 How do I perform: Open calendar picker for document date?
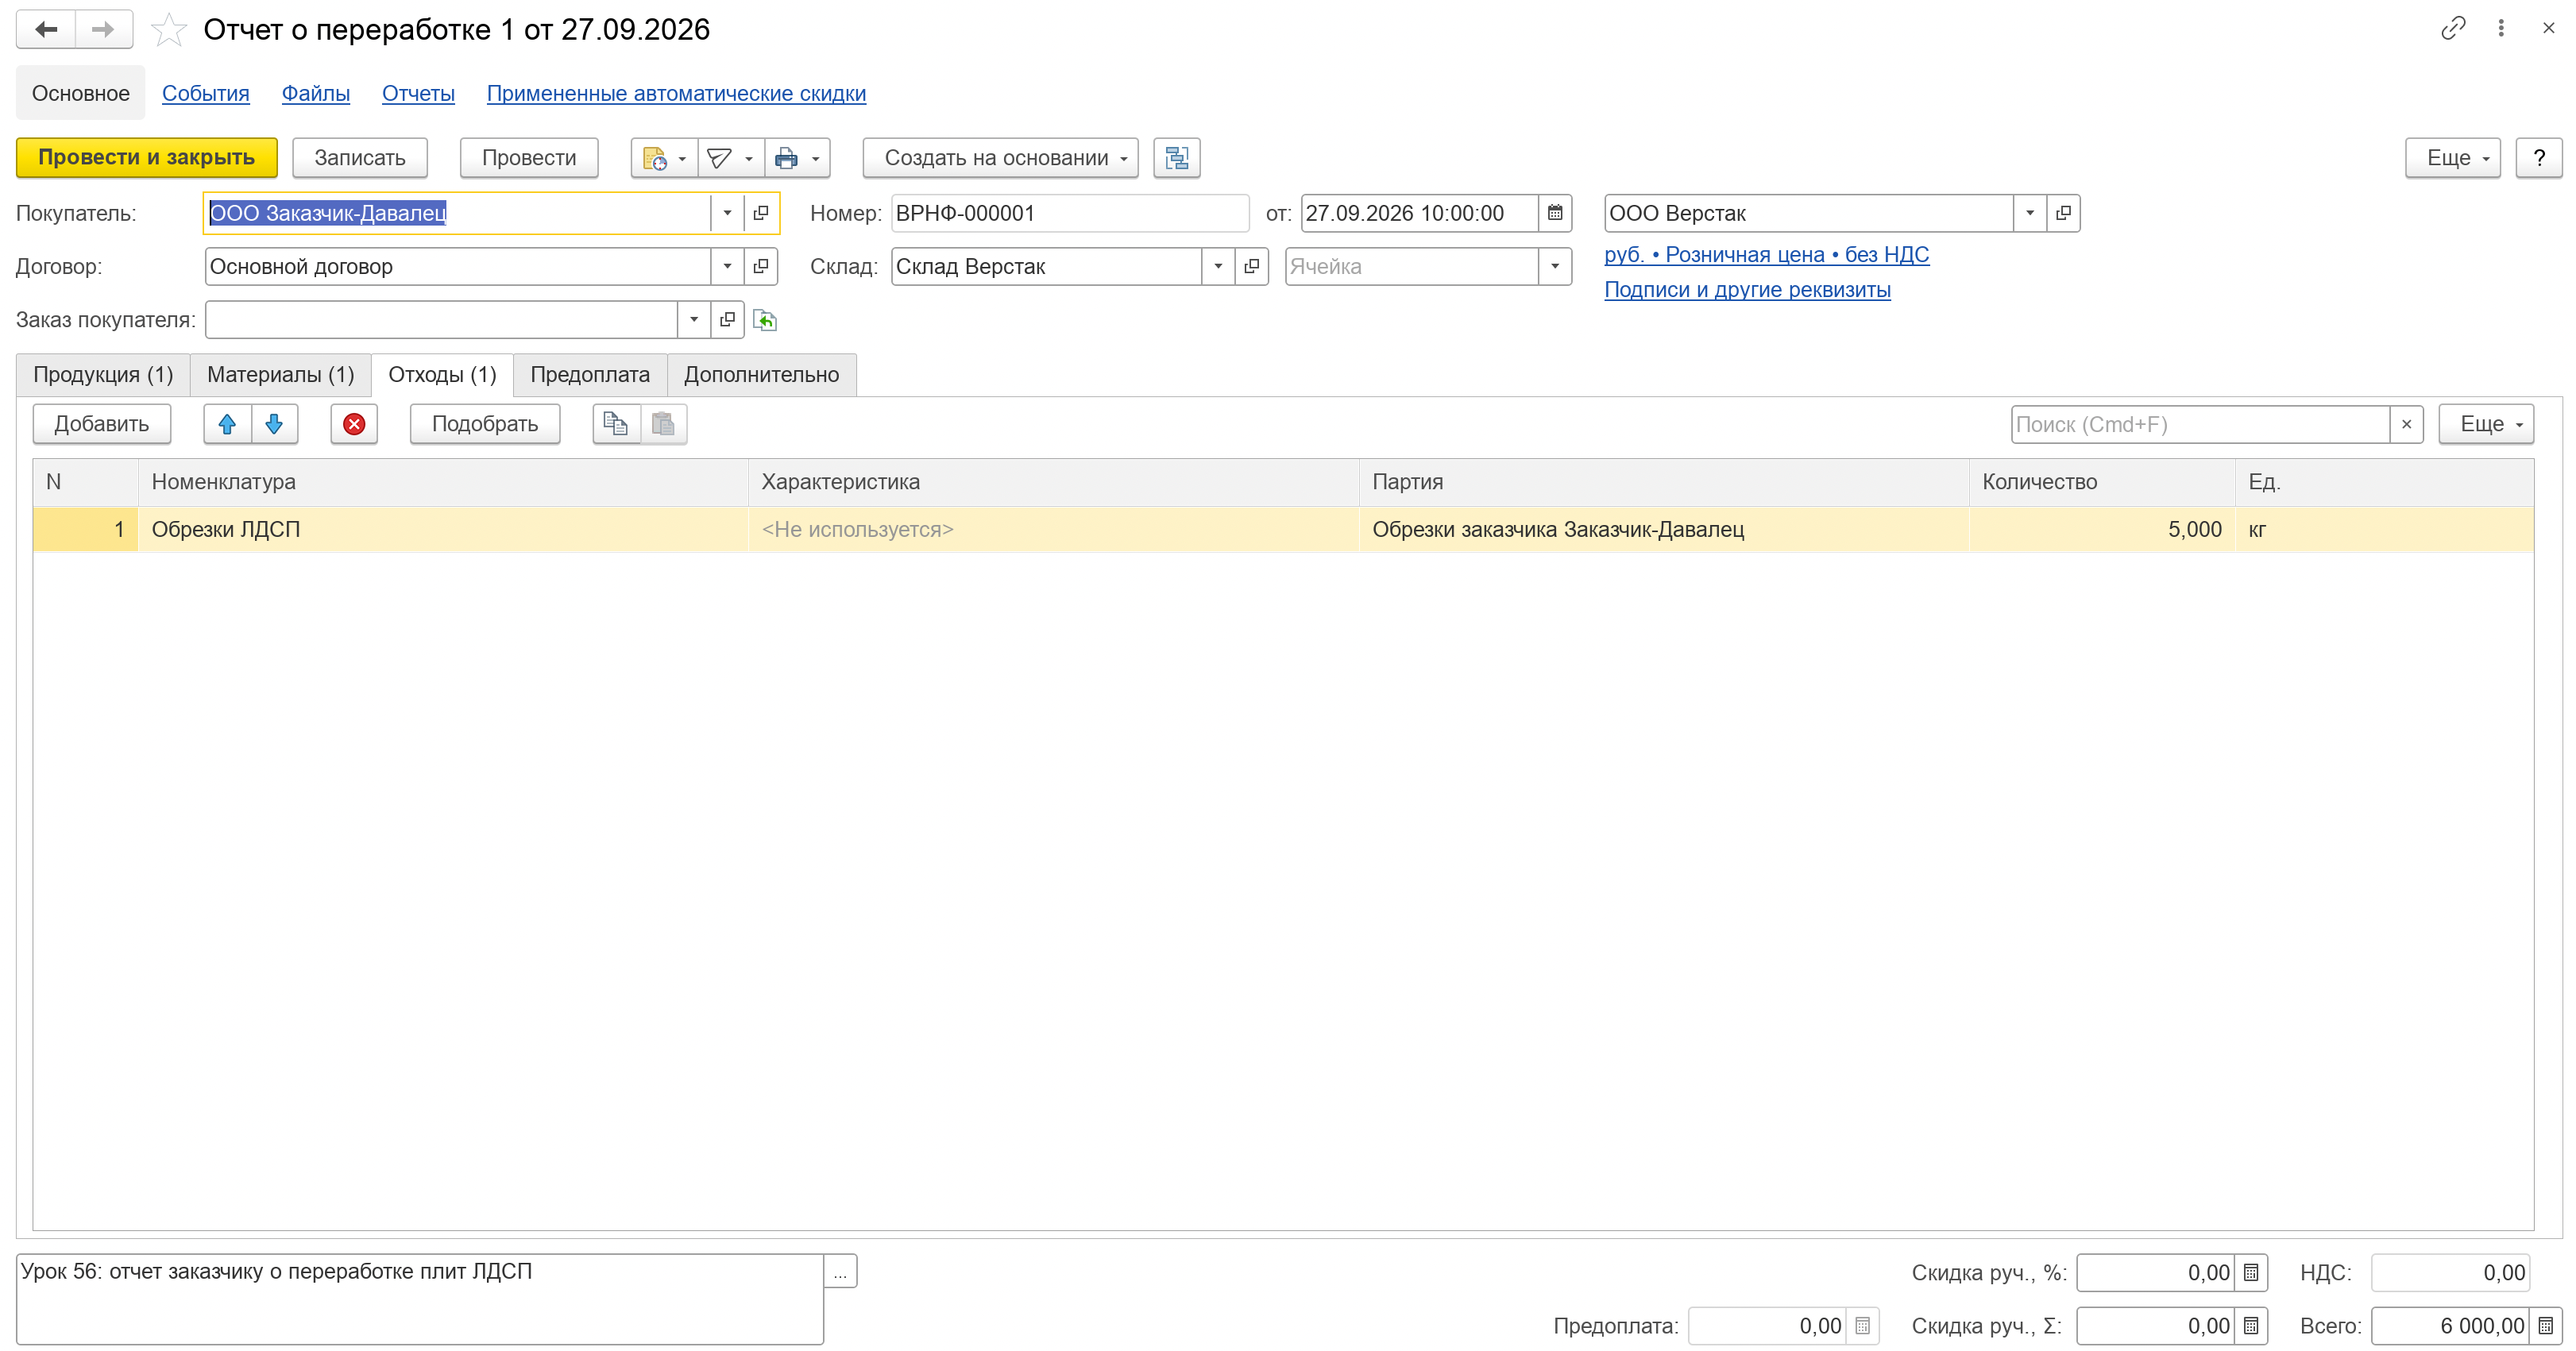[1555, 213]
